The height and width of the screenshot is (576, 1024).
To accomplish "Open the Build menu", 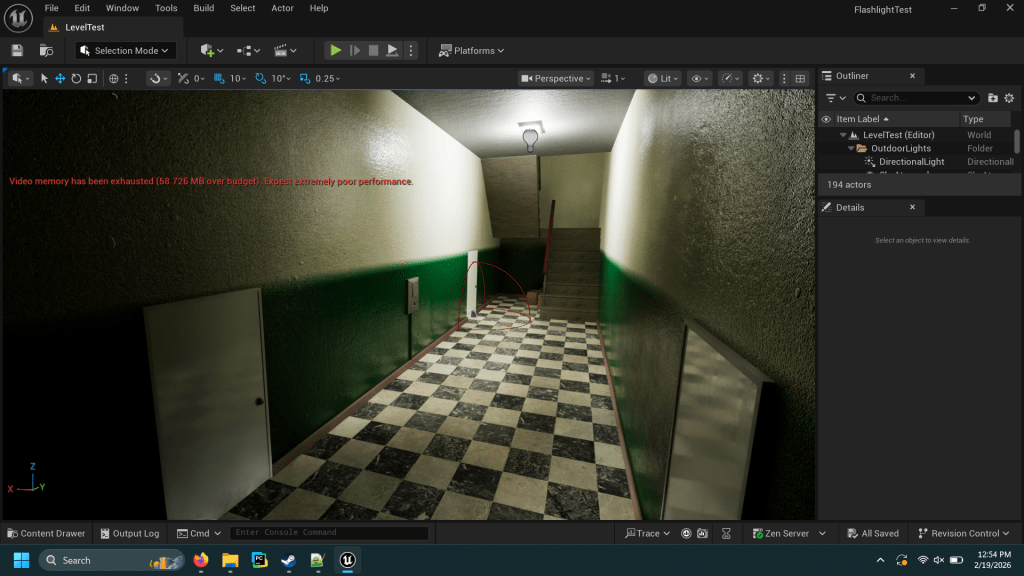I will coord(203,8).
